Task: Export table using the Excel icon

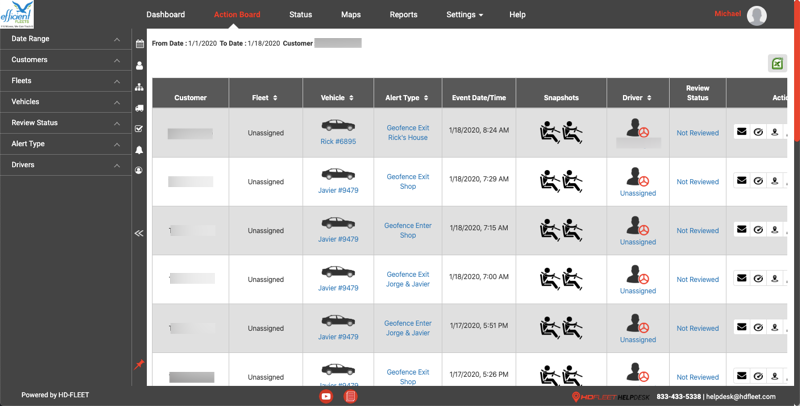Action: (777, 64)
